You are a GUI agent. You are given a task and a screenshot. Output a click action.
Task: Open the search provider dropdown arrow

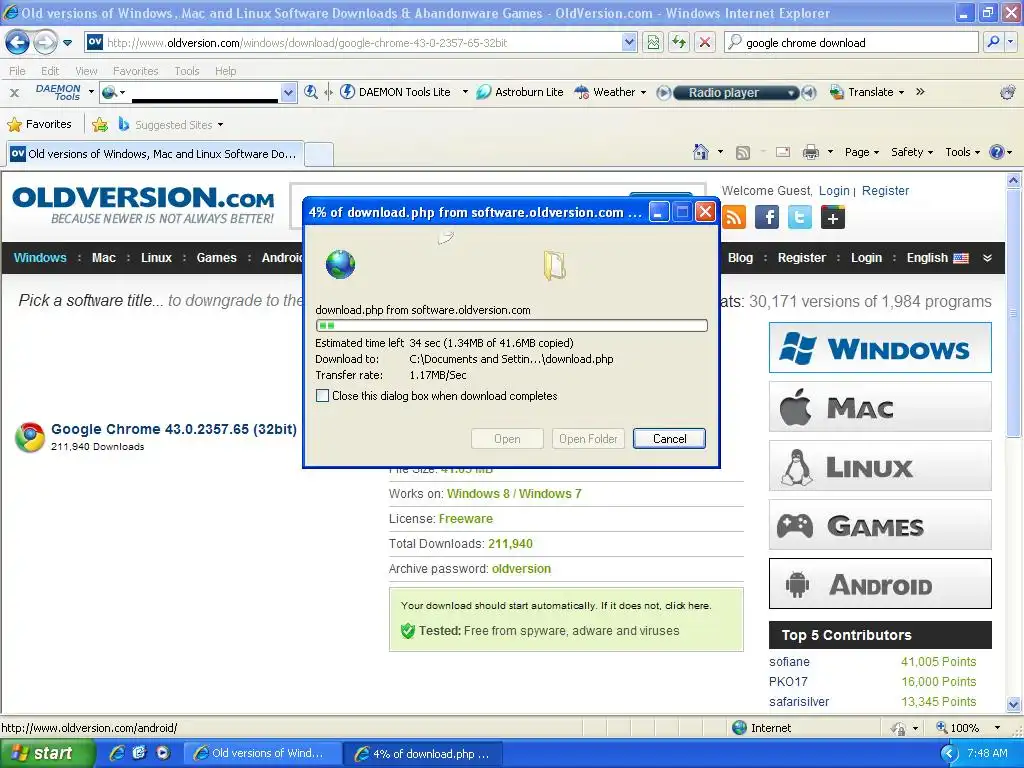coord(1011,42)
